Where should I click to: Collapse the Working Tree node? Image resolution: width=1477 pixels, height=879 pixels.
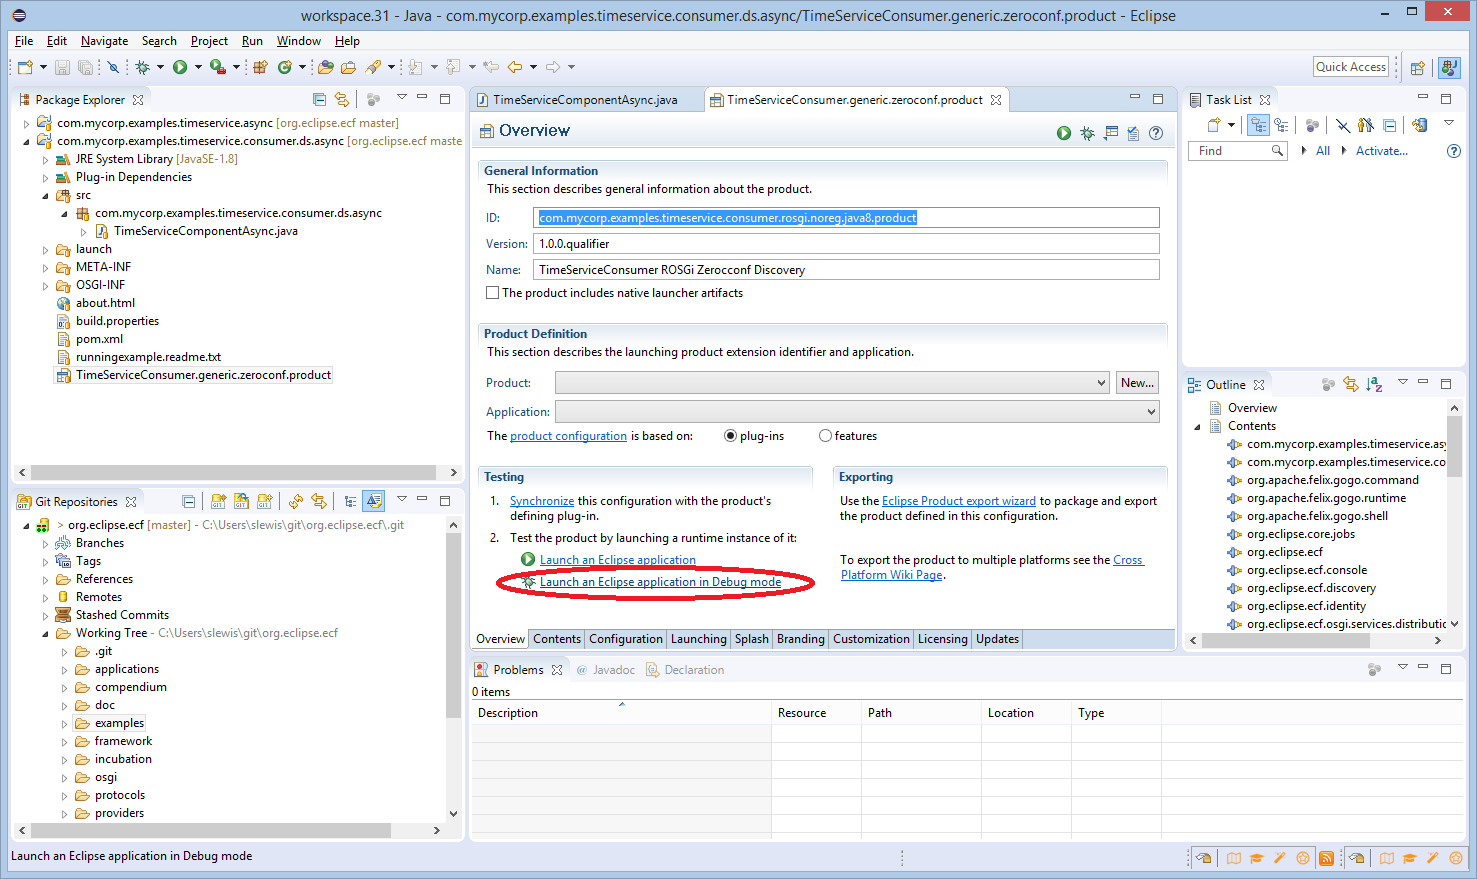click(x=45, y=633)
